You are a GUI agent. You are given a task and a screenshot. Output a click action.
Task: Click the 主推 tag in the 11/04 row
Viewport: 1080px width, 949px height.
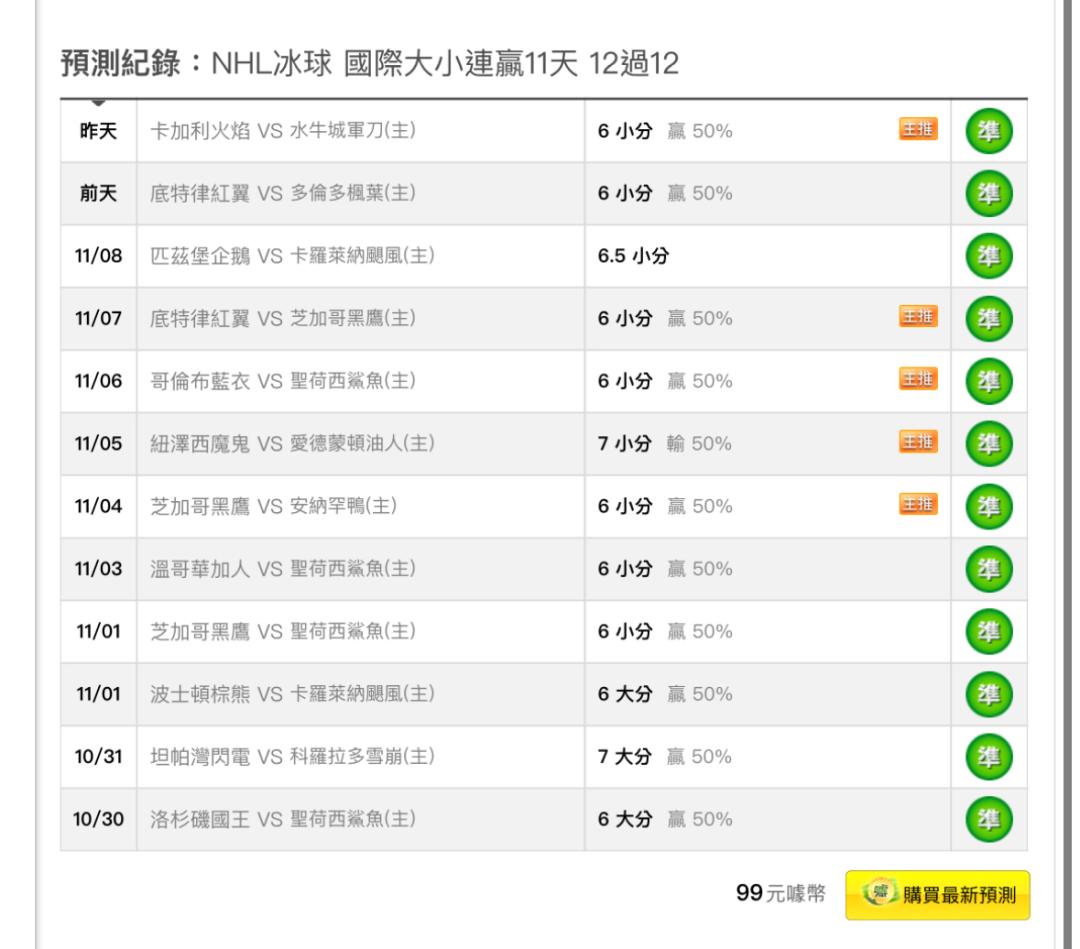tap(918, 504)
